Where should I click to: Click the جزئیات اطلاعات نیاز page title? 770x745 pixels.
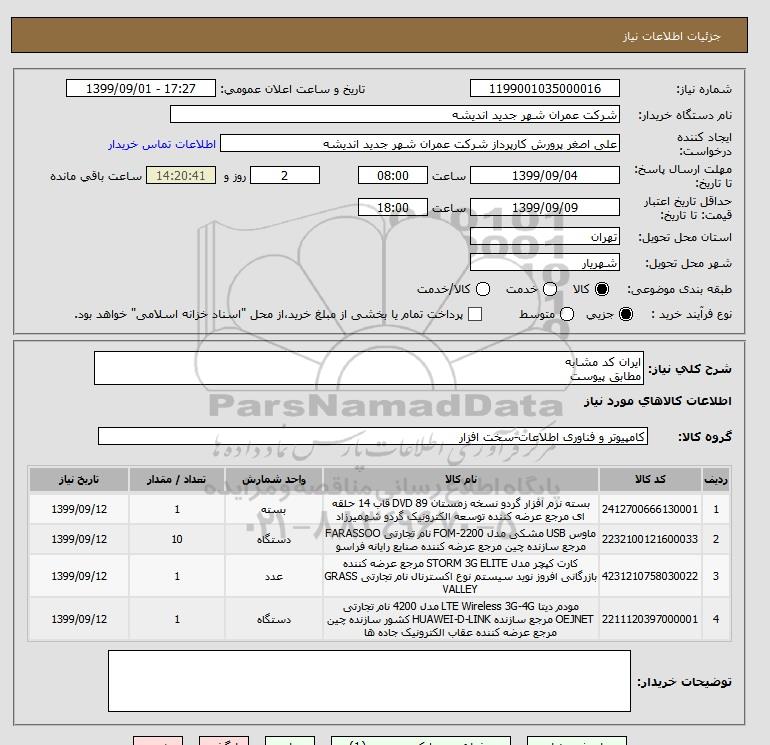pyautogui.click(x=671, y=36)
